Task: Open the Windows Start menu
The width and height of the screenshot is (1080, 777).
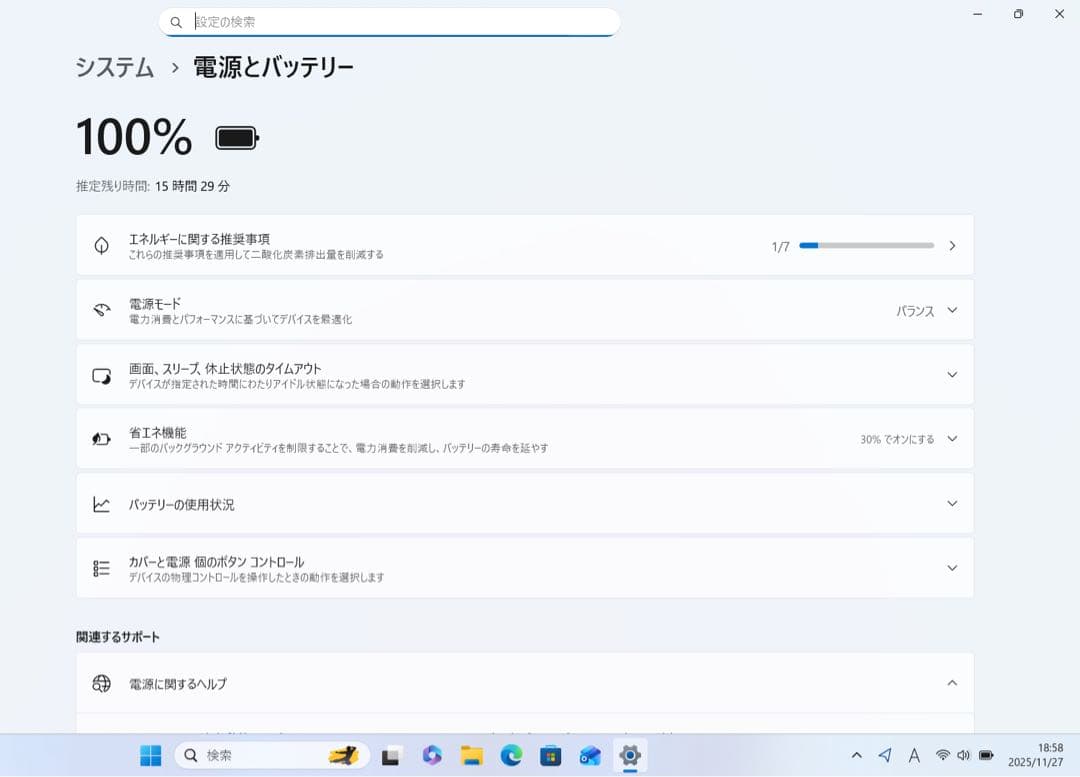Action: 151,756
